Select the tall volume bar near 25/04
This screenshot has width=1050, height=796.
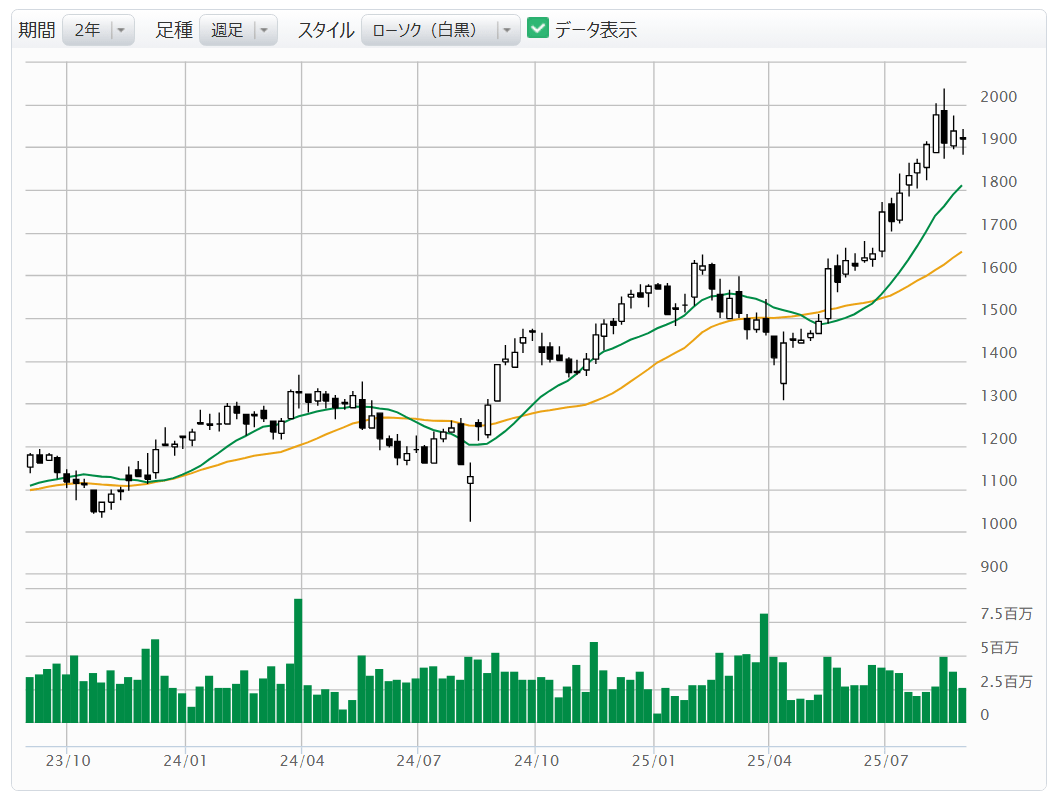[x=764, y=667]
